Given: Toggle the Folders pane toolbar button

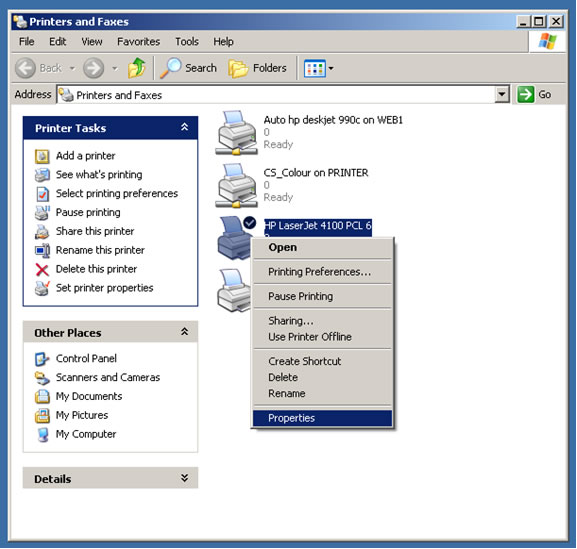Looking at the screenshot, I should coord(257,68).
